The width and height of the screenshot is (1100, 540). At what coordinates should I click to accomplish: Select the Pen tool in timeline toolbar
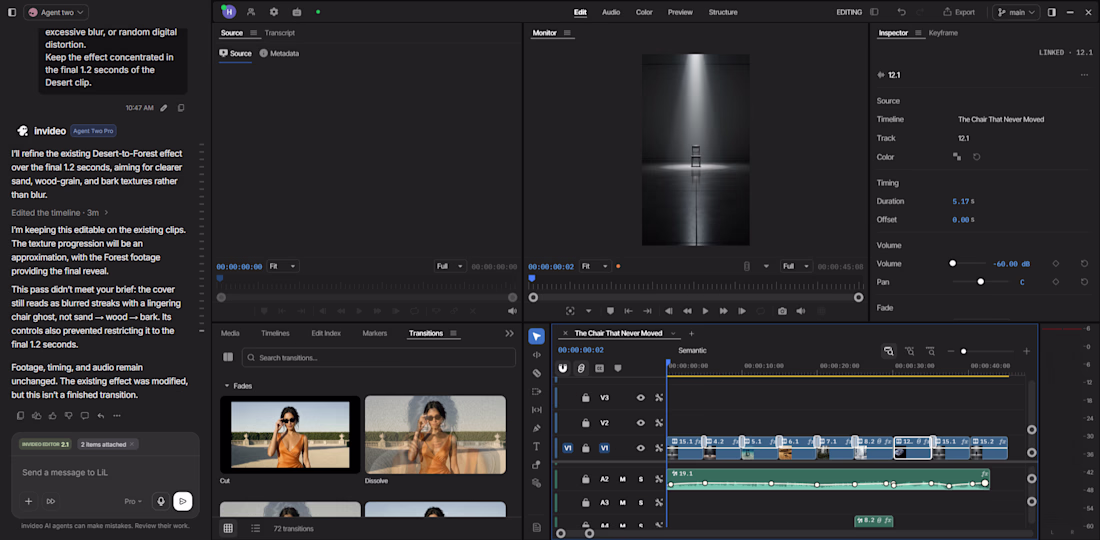tap(537, 428)
